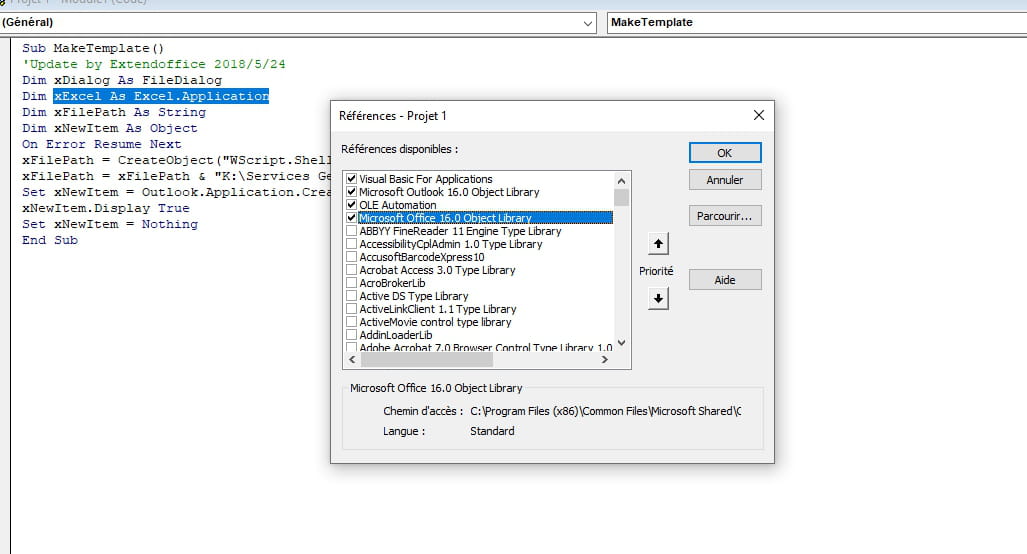This screenshot has height=554, width=1027.
Task: Click the vertical scrollbar thumb in references list
Action: tap(622, 197)
